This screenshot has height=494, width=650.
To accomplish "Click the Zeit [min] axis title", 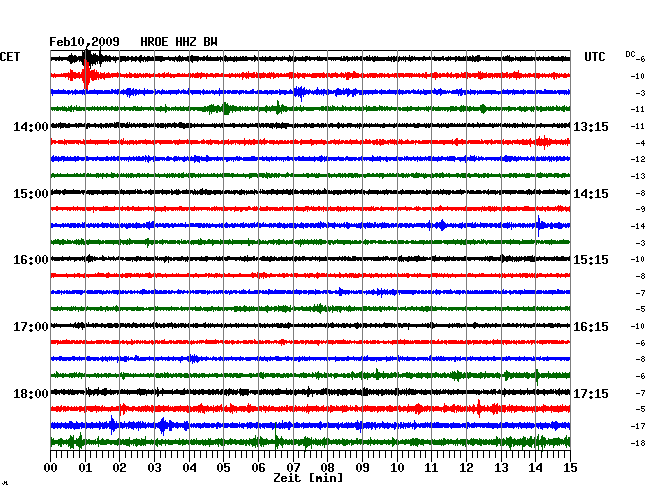I will (x=308, y=478).
